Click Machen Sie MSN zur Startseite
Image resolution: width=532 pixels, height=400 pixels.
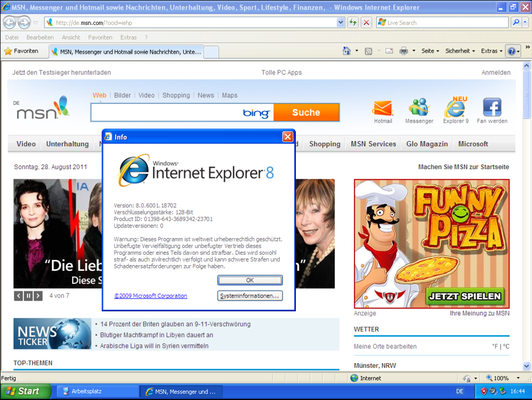463,167
